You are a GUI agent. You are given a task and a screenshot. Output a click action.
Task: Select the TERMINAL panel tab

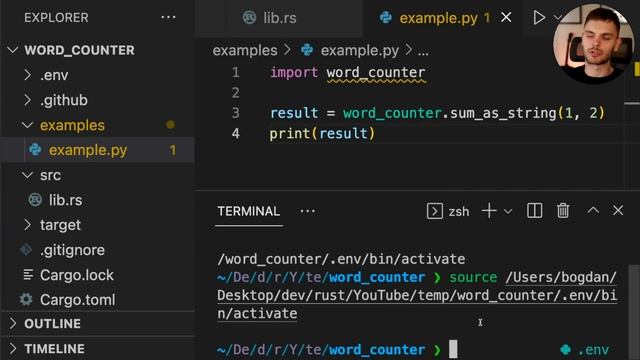coord(249,211)
